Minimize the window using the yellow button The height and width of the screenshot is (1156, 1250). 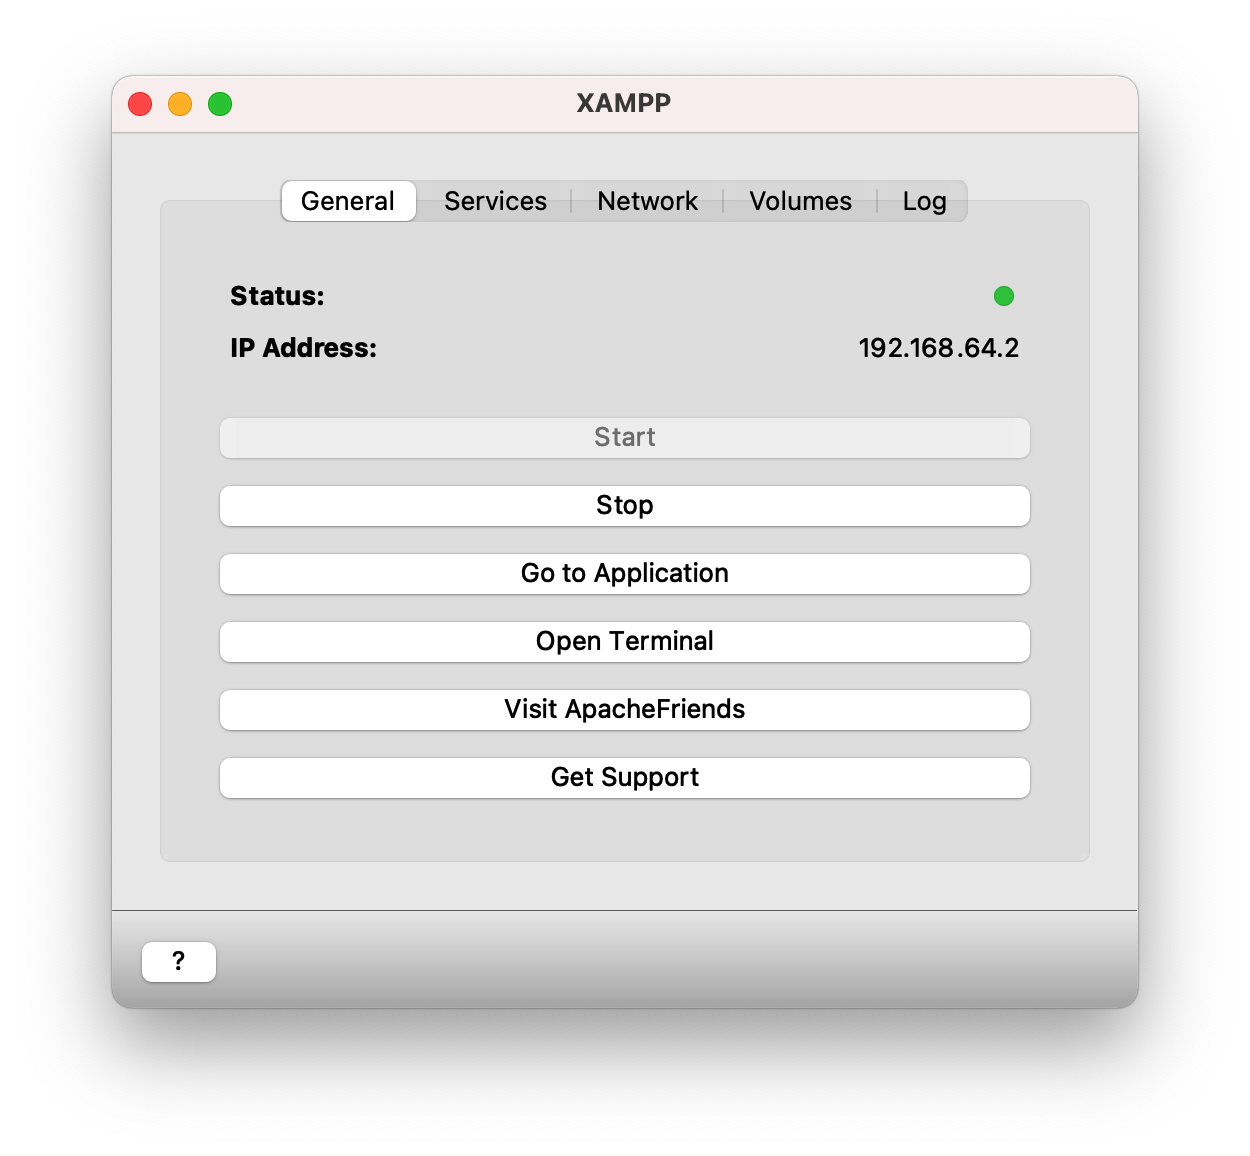180,104
